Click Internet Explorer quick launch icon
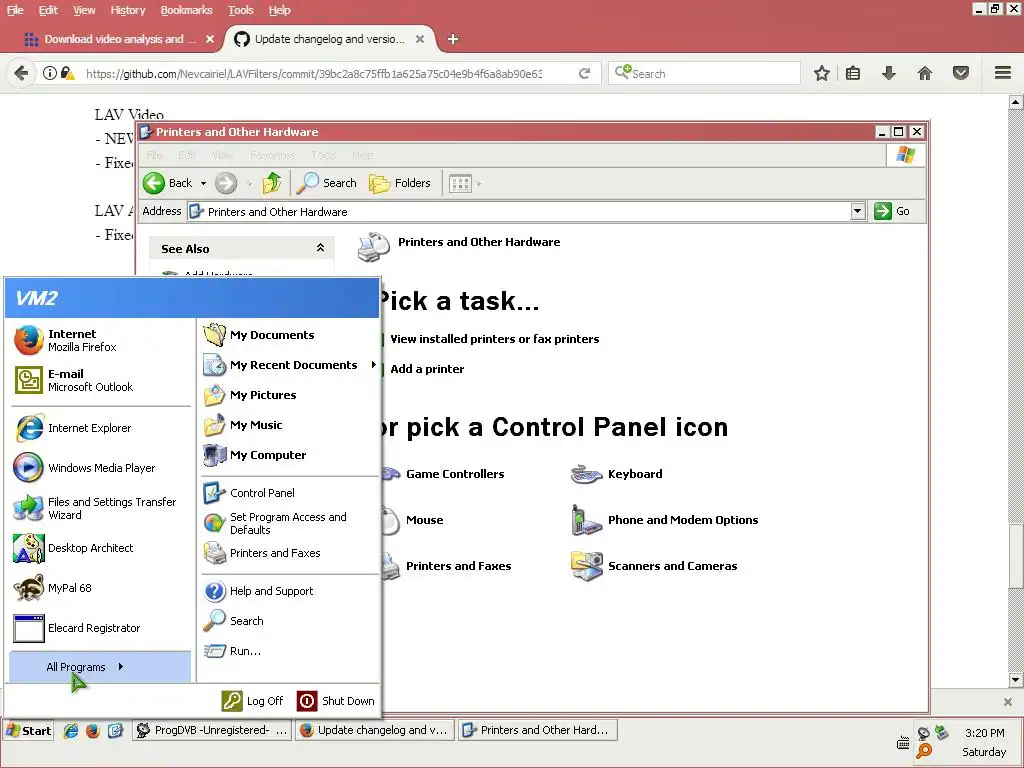Image resolution: width=1024 pixels, height=768 pixels. 71,731
